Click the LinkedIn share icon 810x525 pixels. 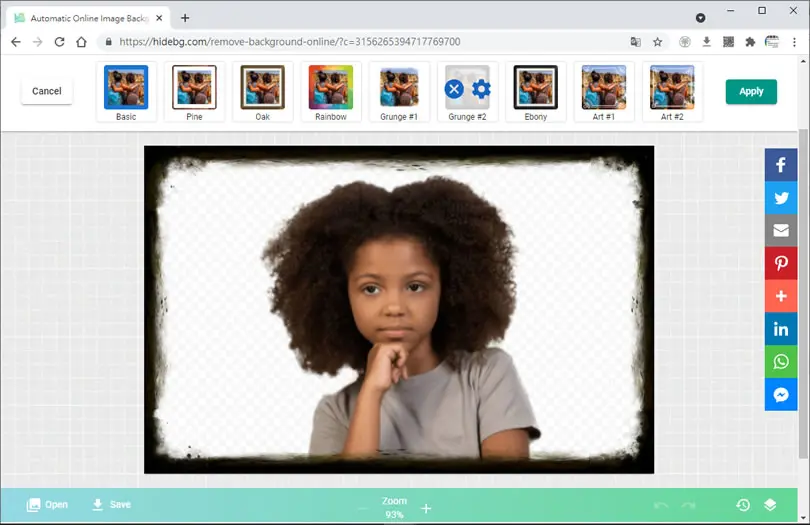pyautogui.click(x=781, y=329)
